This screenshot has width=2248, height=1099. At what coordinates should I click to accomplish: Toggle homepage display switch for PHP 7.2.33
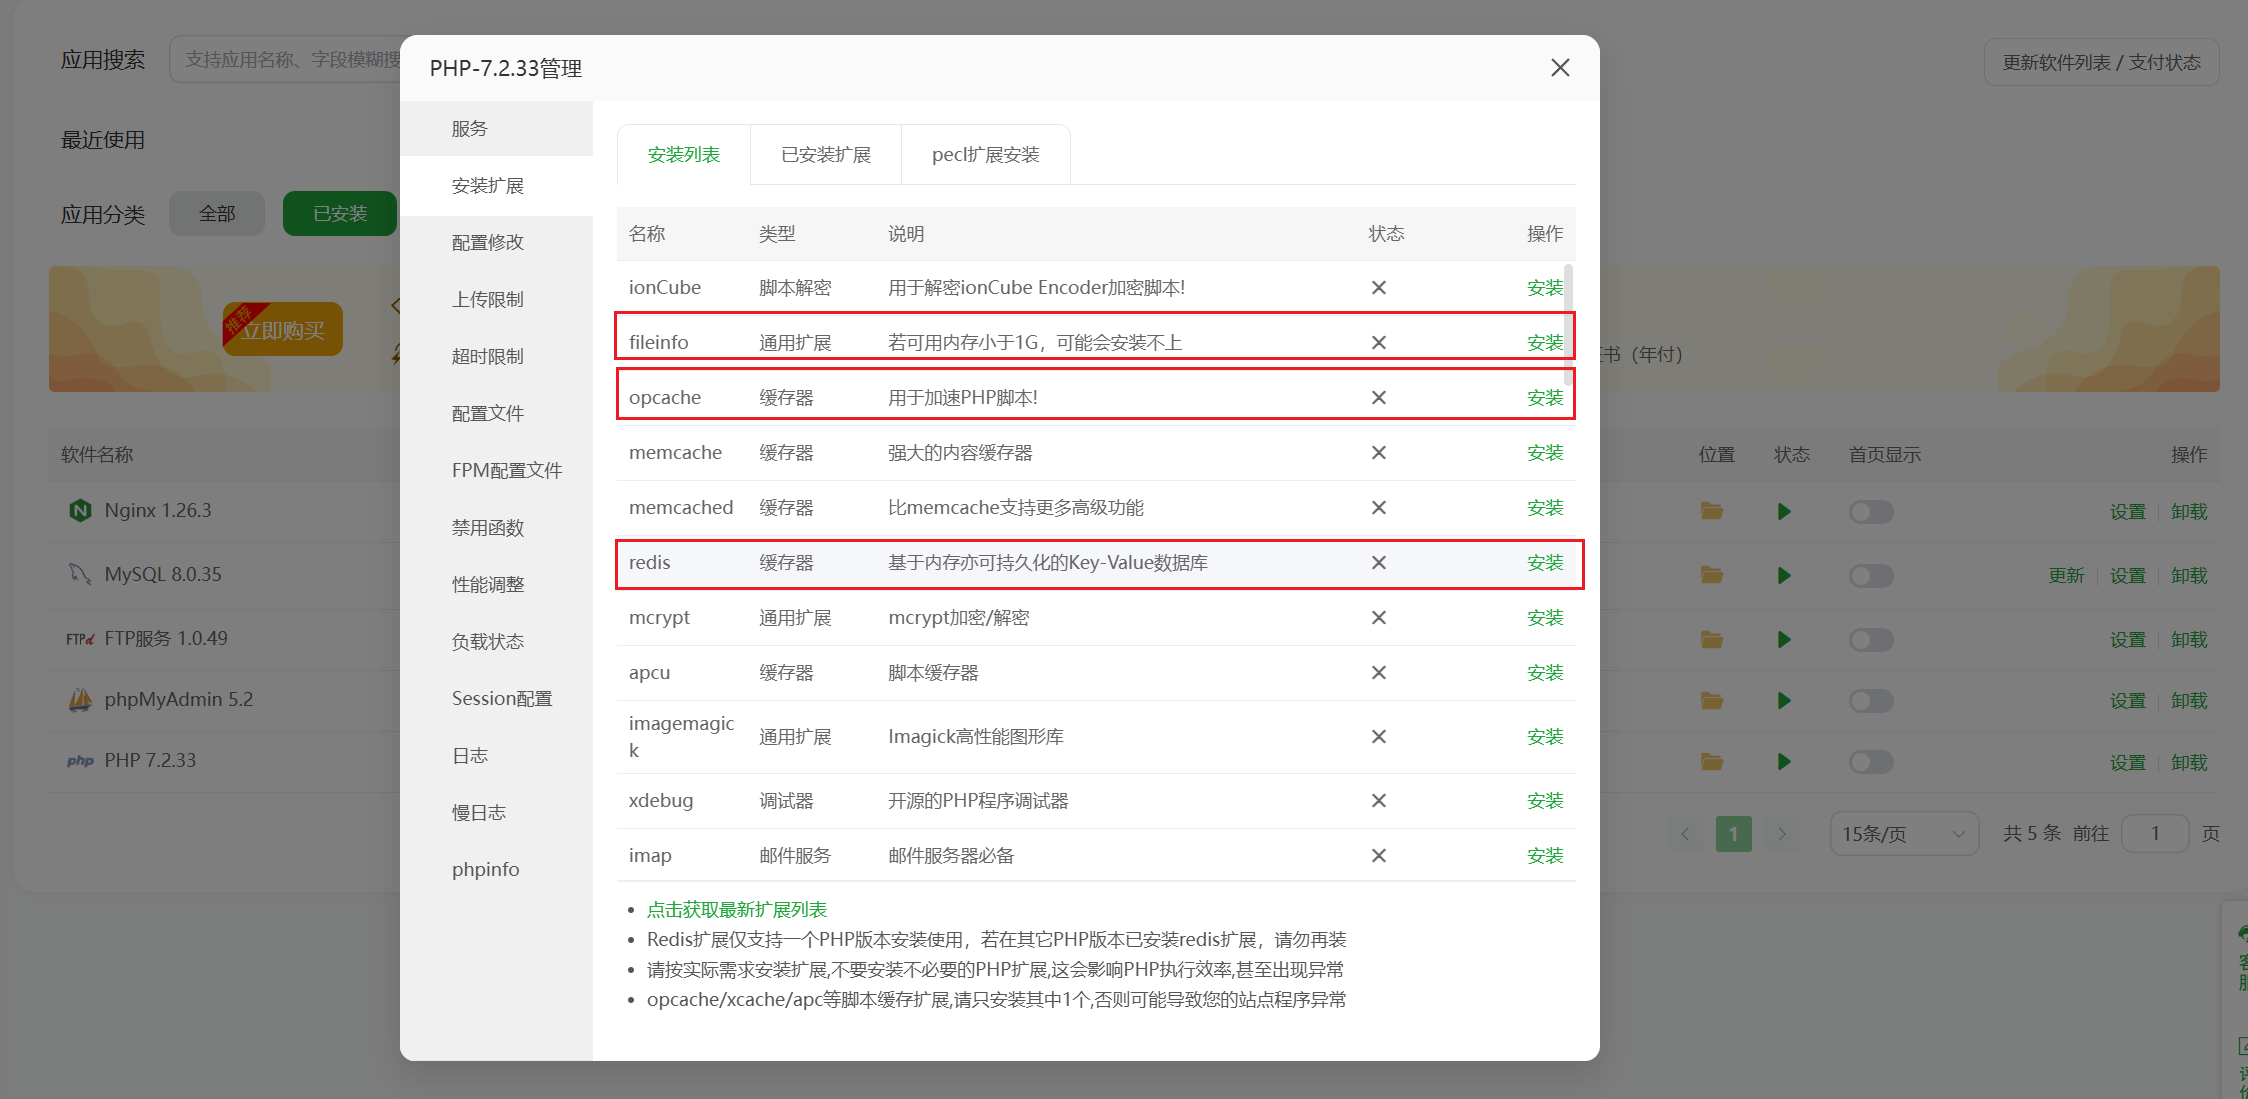click(1871, 763)
